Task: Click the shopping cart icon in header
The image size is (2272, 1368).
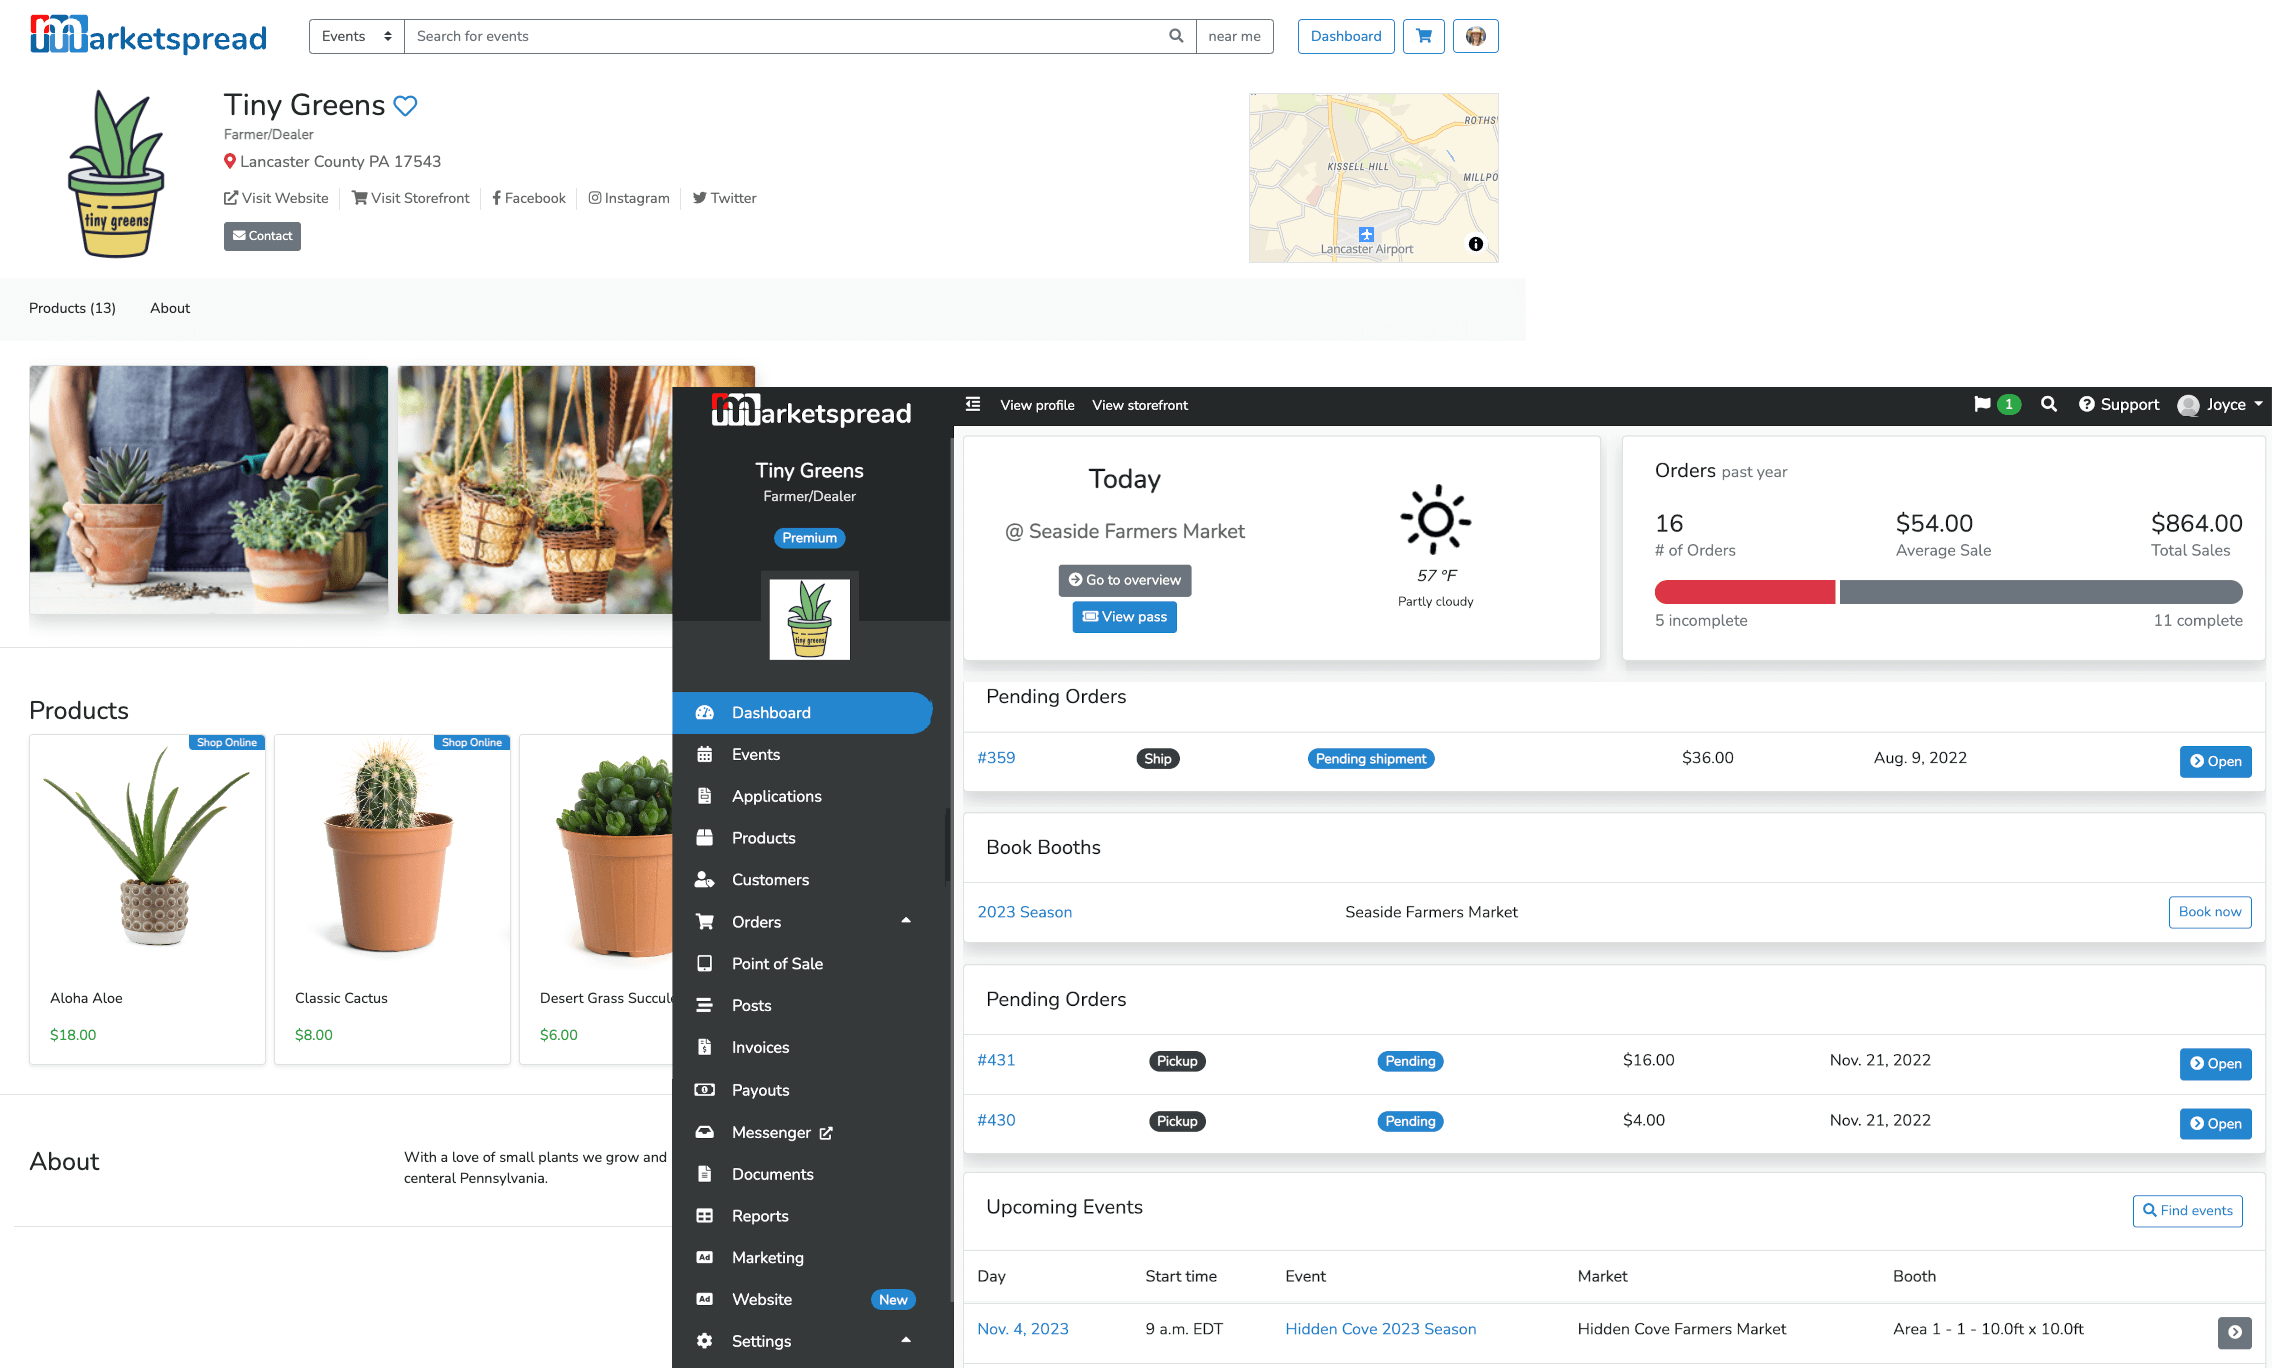Action: tap(1423, 36)
